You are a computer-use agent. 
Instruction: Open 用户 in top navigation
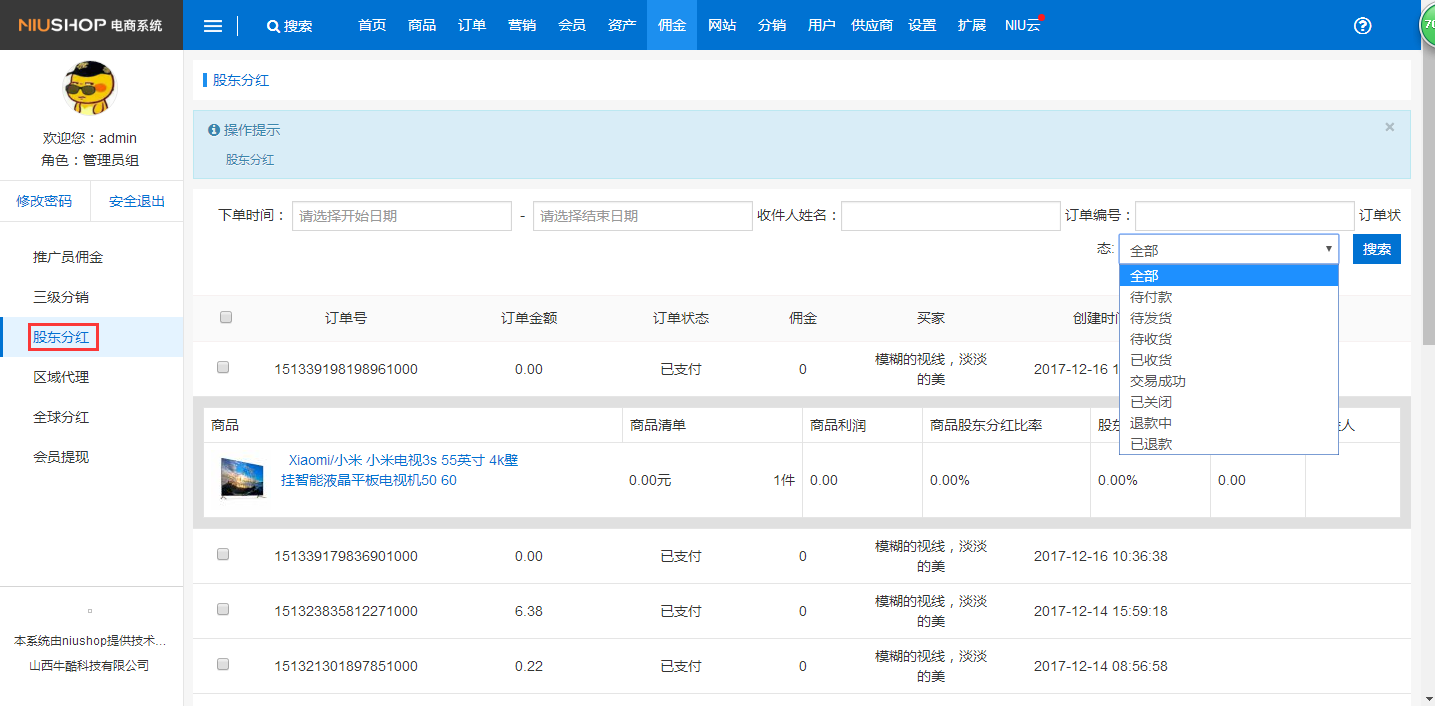[822, 25]
